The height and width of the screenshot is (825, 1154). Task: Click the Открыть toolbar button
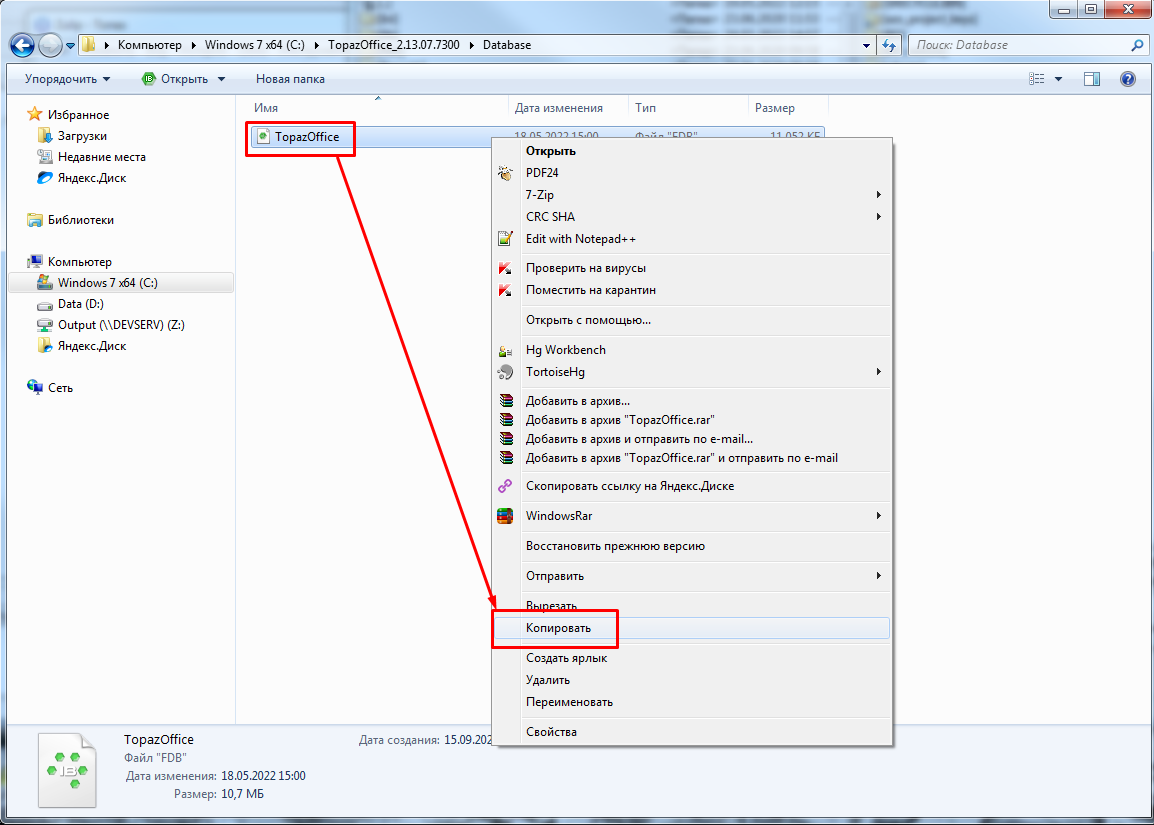[x=176, y=79]
